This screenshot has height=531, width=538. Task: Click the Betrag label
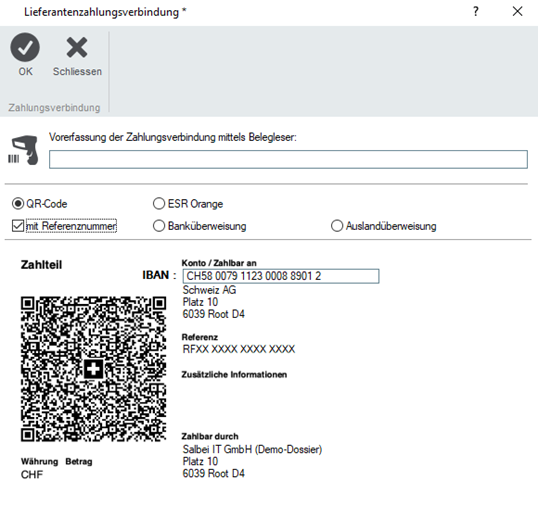pyautogui.click(x=79, y=462)
